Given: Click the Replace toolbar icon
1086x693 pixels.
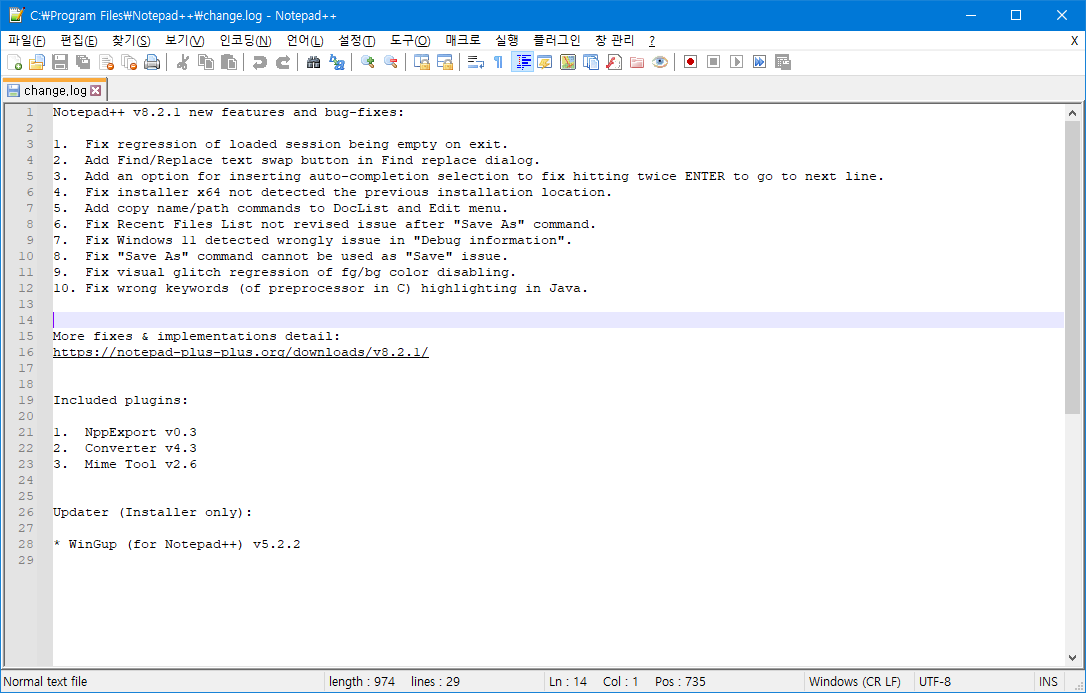Looking at the screenshot, I should coord(337,62).
